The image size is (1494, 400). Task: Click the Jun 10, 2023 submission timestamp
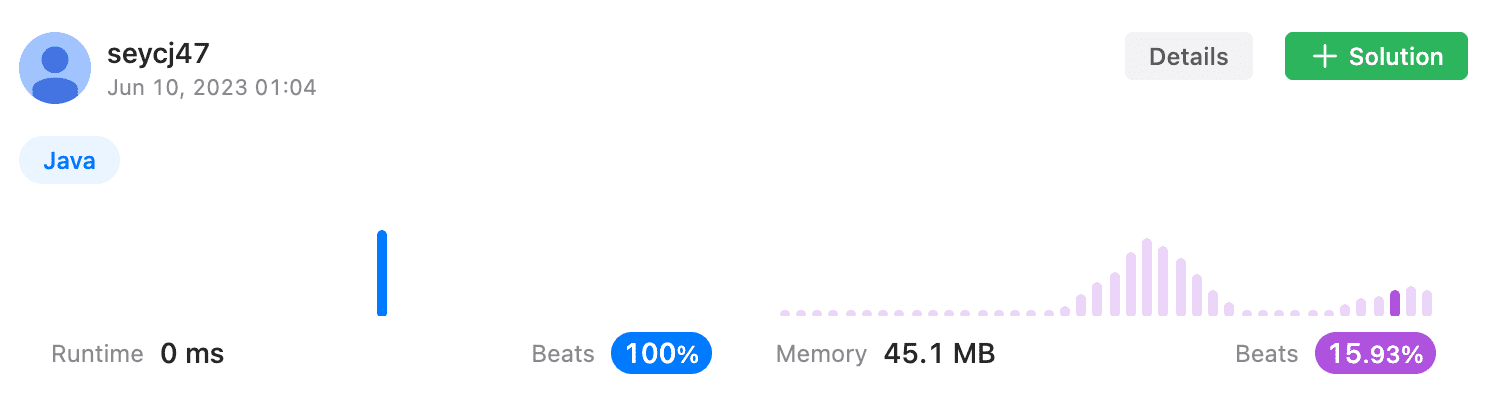(x=211, y=88)
